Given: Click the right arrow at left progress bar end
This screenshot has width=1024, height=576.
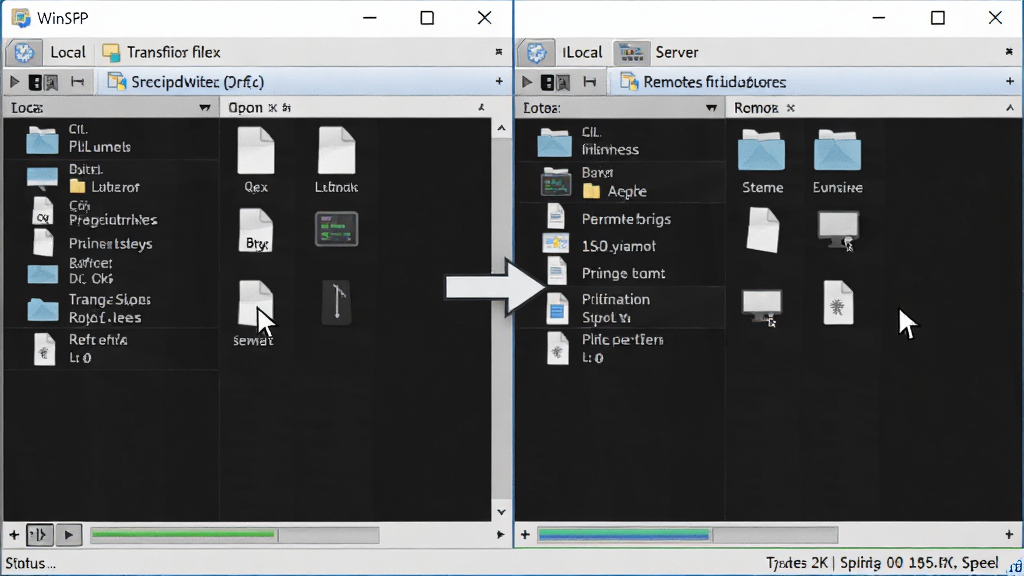Looking at the screenshot, I should [500, 535].
